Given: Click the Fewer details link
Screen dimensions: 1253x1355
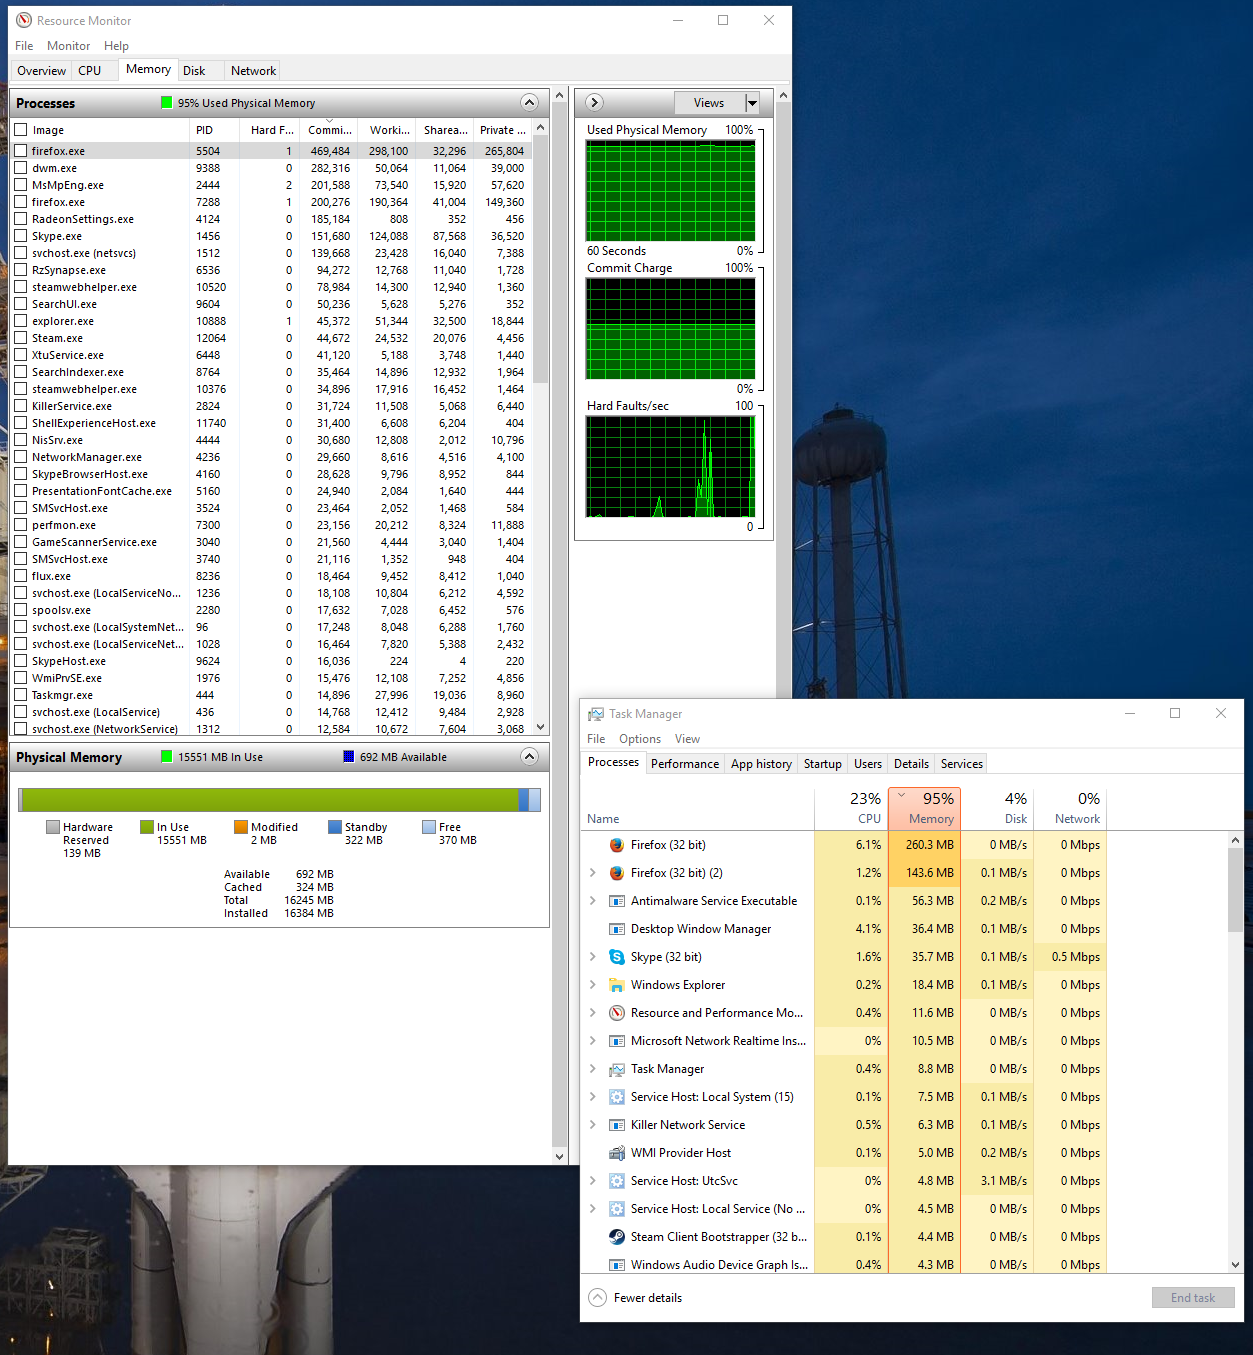Looking at the screenshot, I should point(648,1298).
